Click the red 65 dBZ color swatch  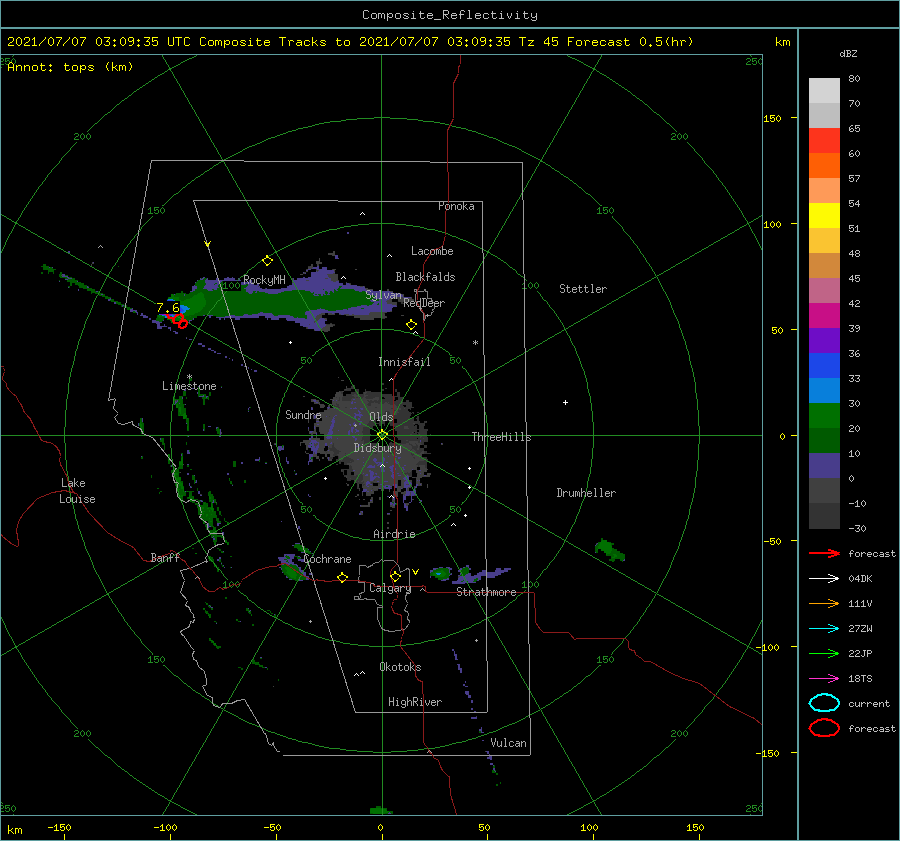pyautogui.click(x=824, y=140)
